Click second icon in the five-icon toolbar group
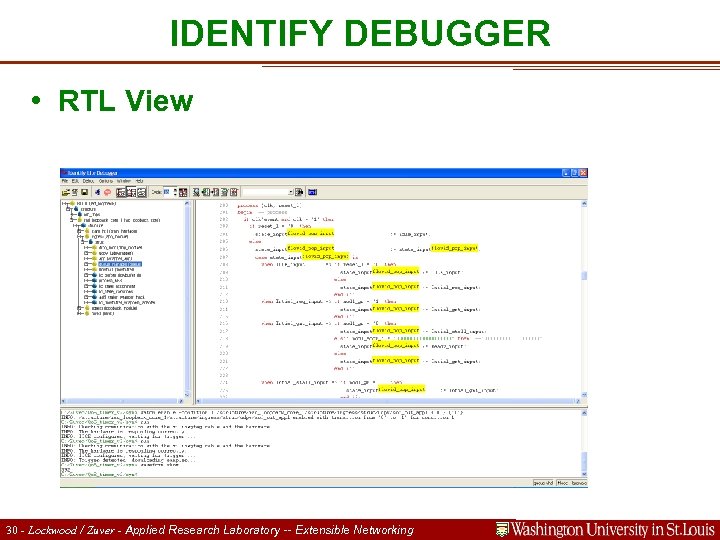This screenshot has height=540, width=720. [x=206, y=192]
